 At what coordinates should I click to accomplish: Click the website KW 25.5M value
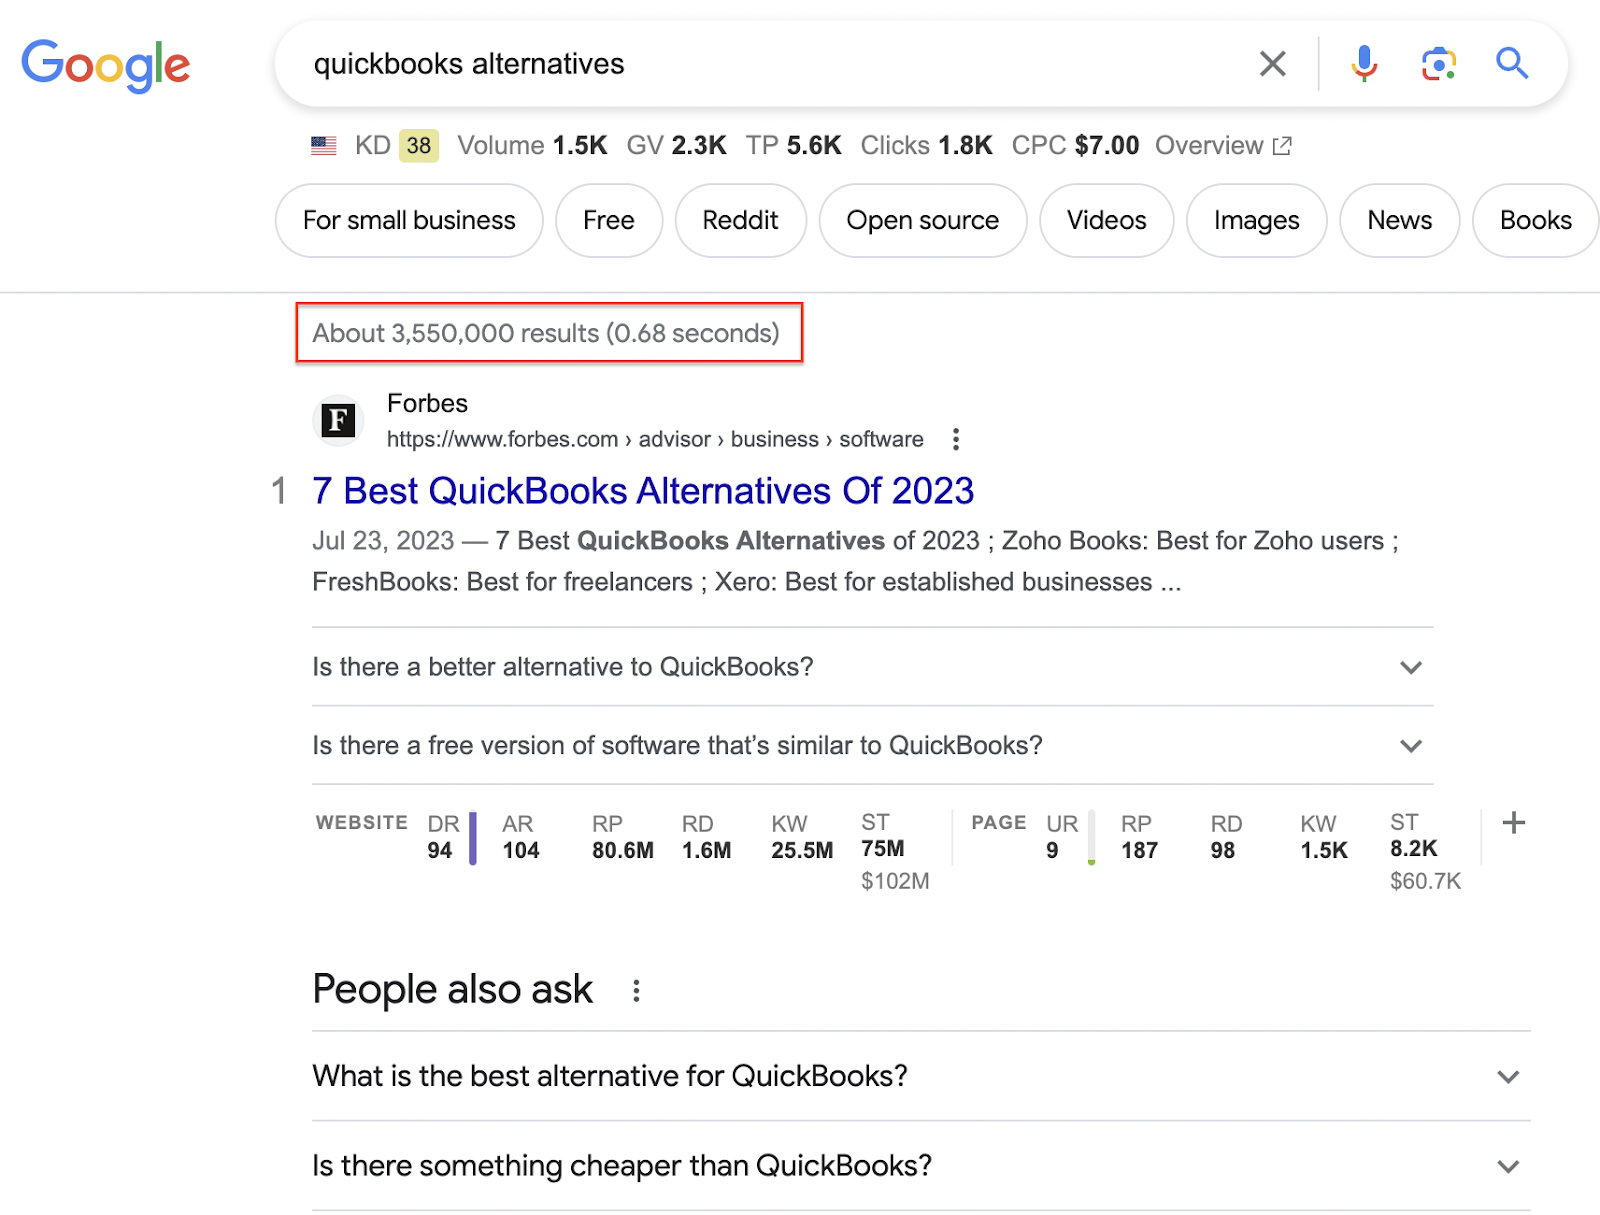(802, 851)
